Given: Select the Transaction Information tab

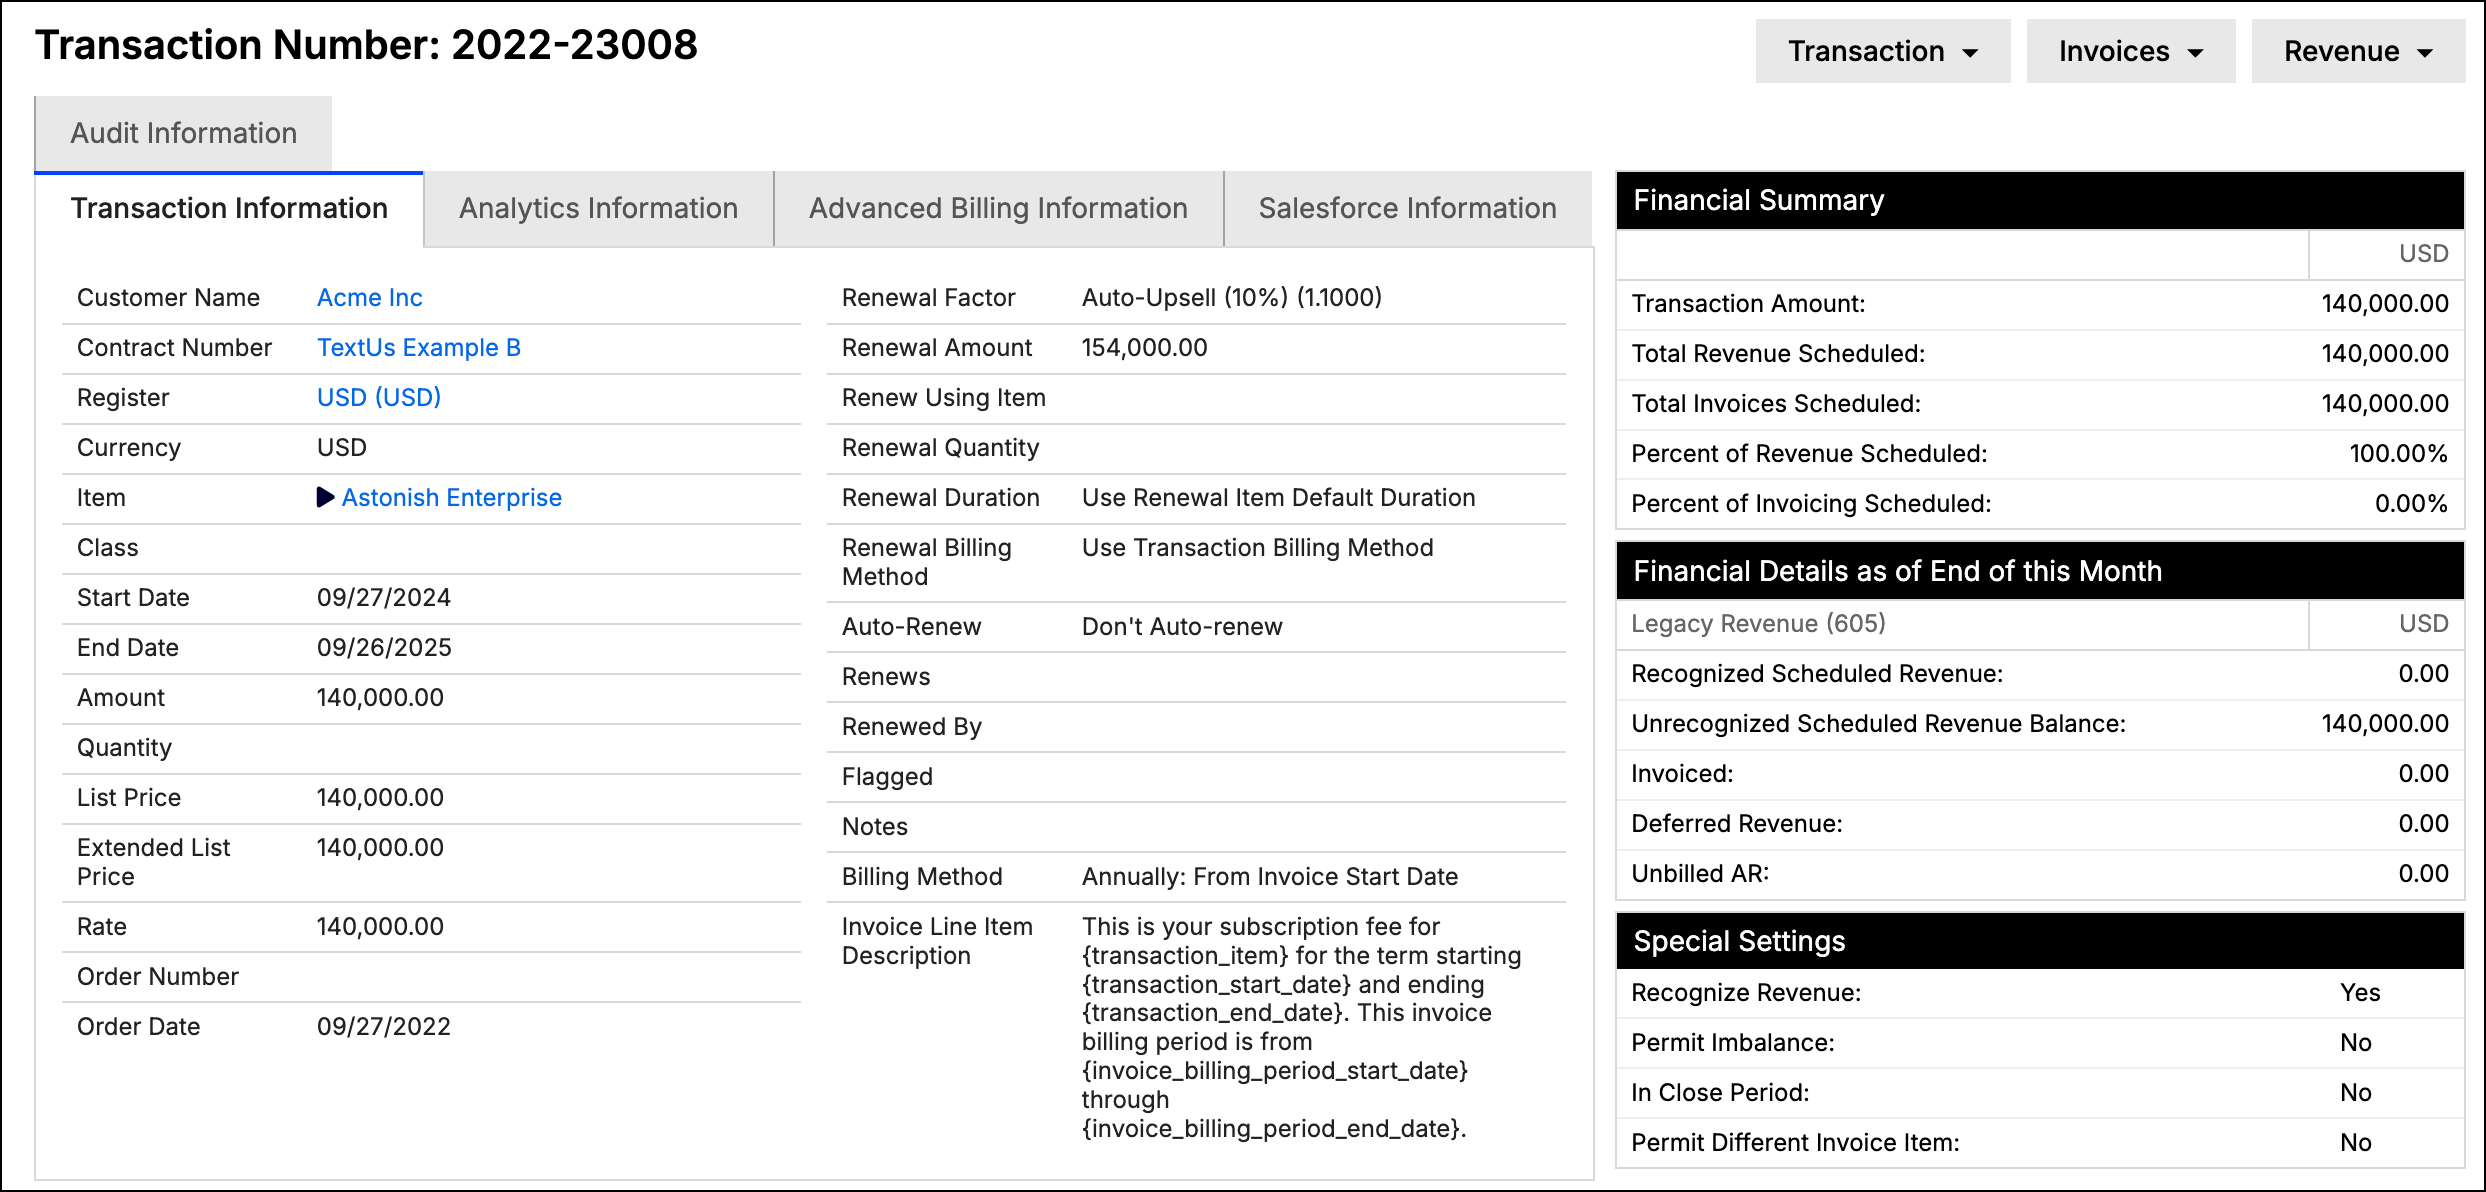Looking at the screenshot, I should pyautogui.click(x=229, y=208).
